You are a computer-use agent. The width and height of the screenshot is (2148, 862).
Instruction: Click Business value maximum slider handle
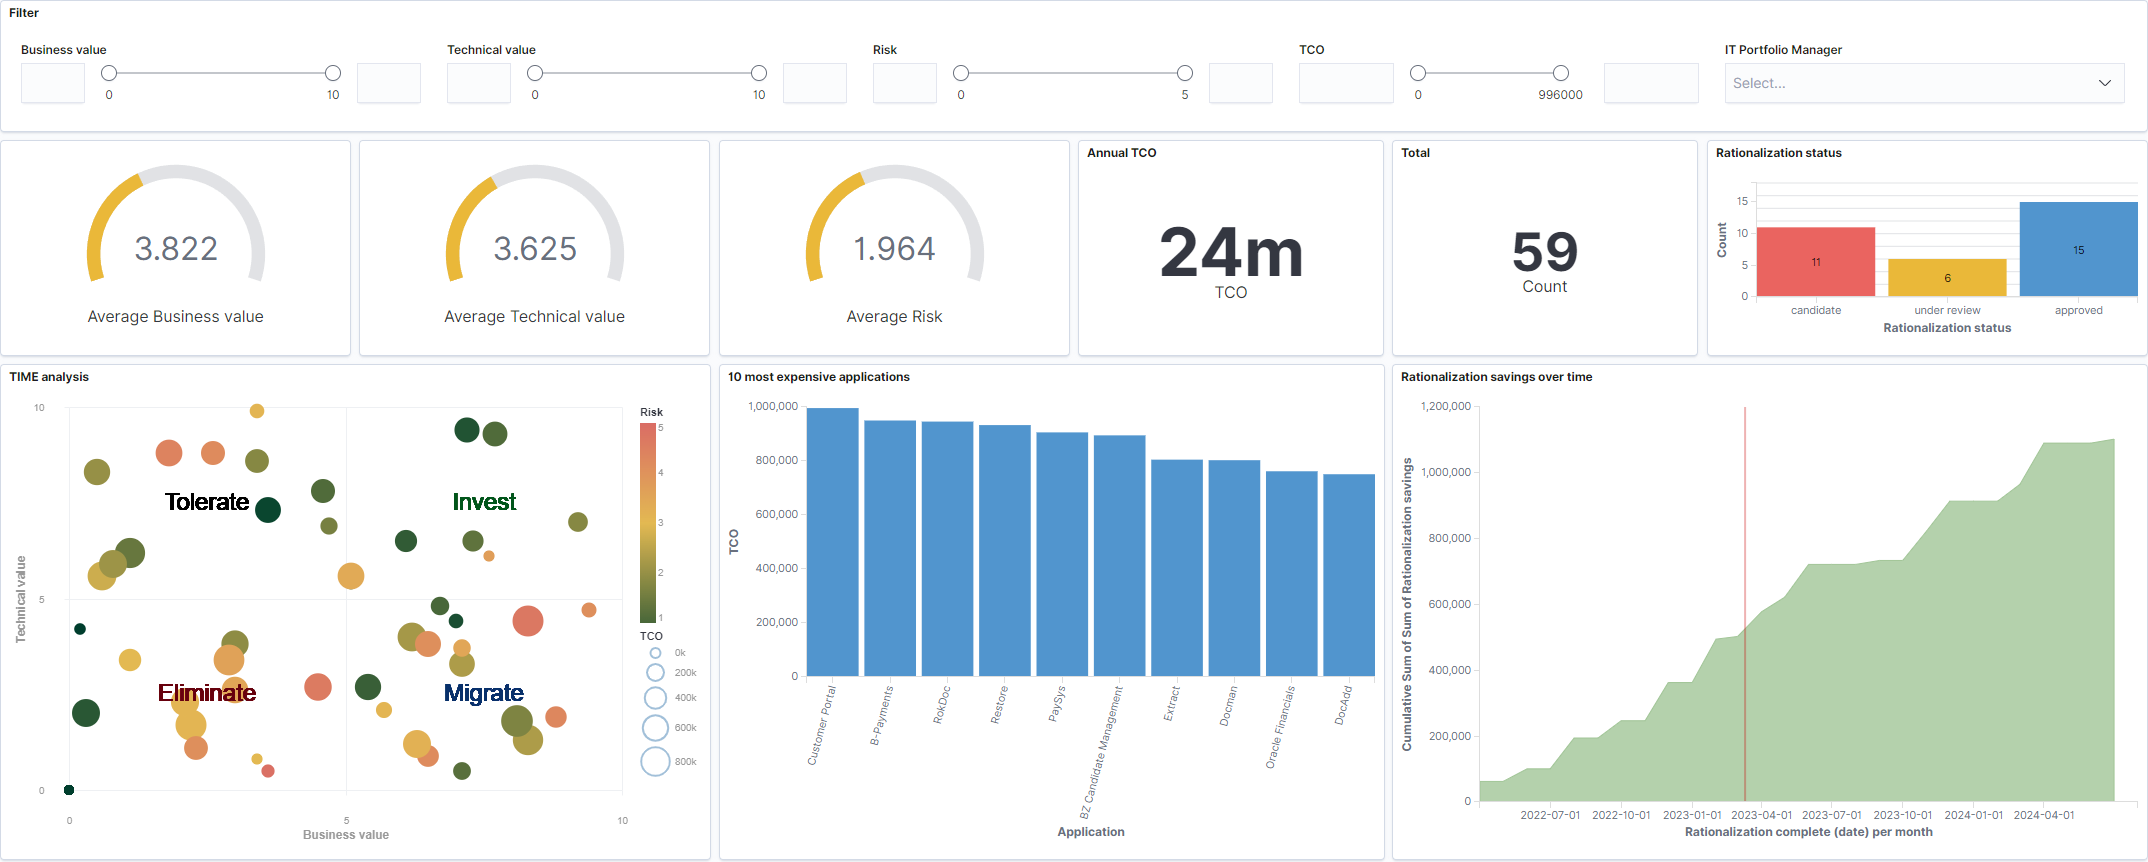click(333, 73)
